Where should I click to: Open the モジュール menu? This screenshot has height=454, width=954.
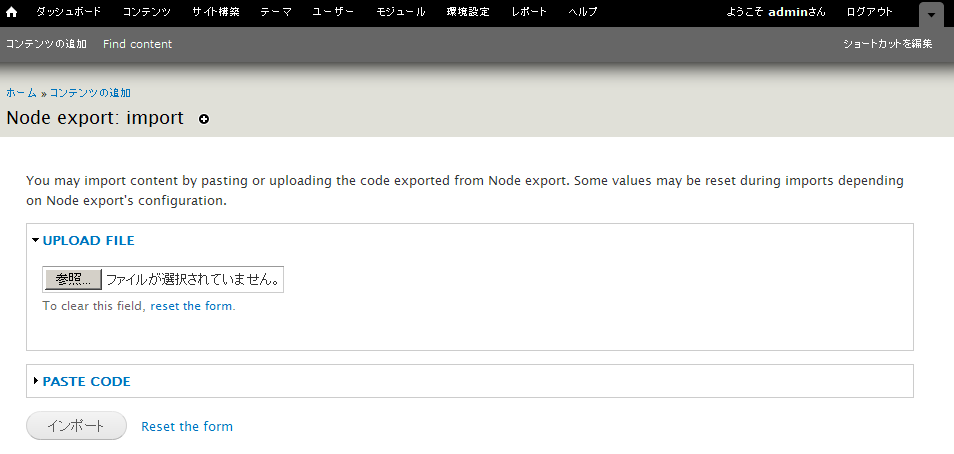[x=400, y=12]
